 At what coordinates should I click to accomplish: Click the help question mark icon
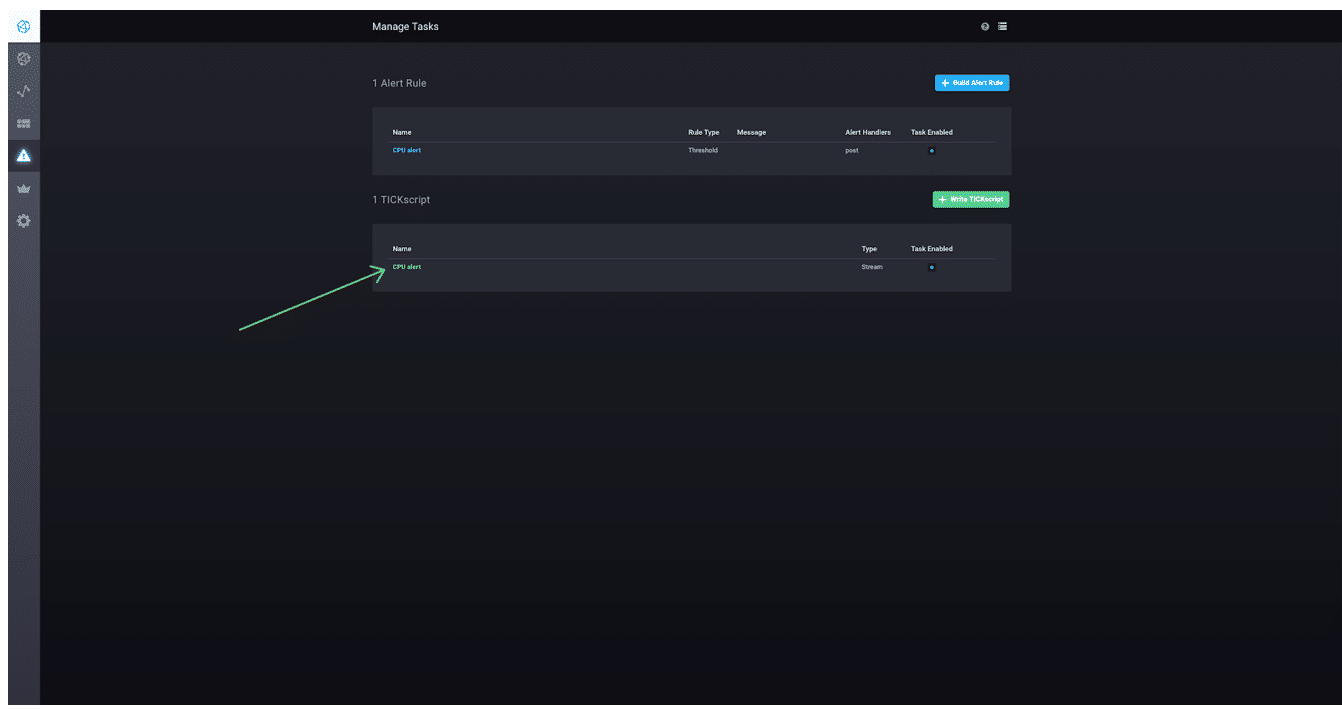point(985,26)
